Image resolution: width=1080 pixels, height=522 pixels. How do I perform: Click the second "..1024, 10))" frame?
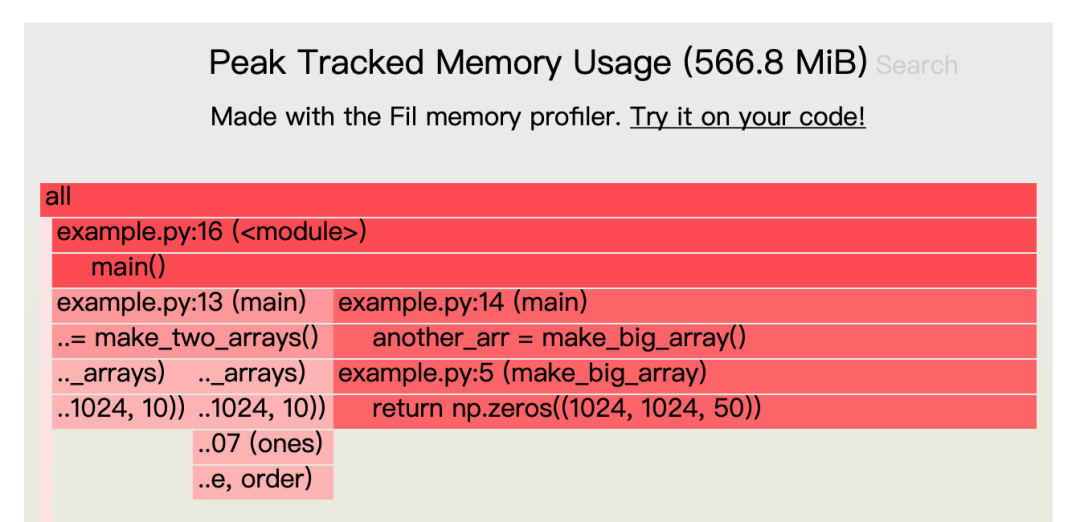(x=262, y=409)
